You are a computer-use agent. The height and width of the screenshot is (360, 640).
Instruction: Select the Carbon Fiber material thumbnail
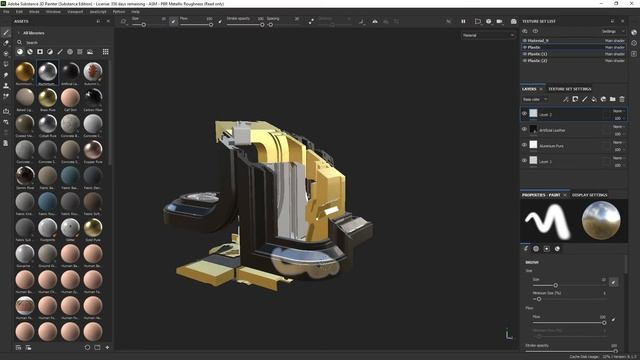tap(93, 97)
